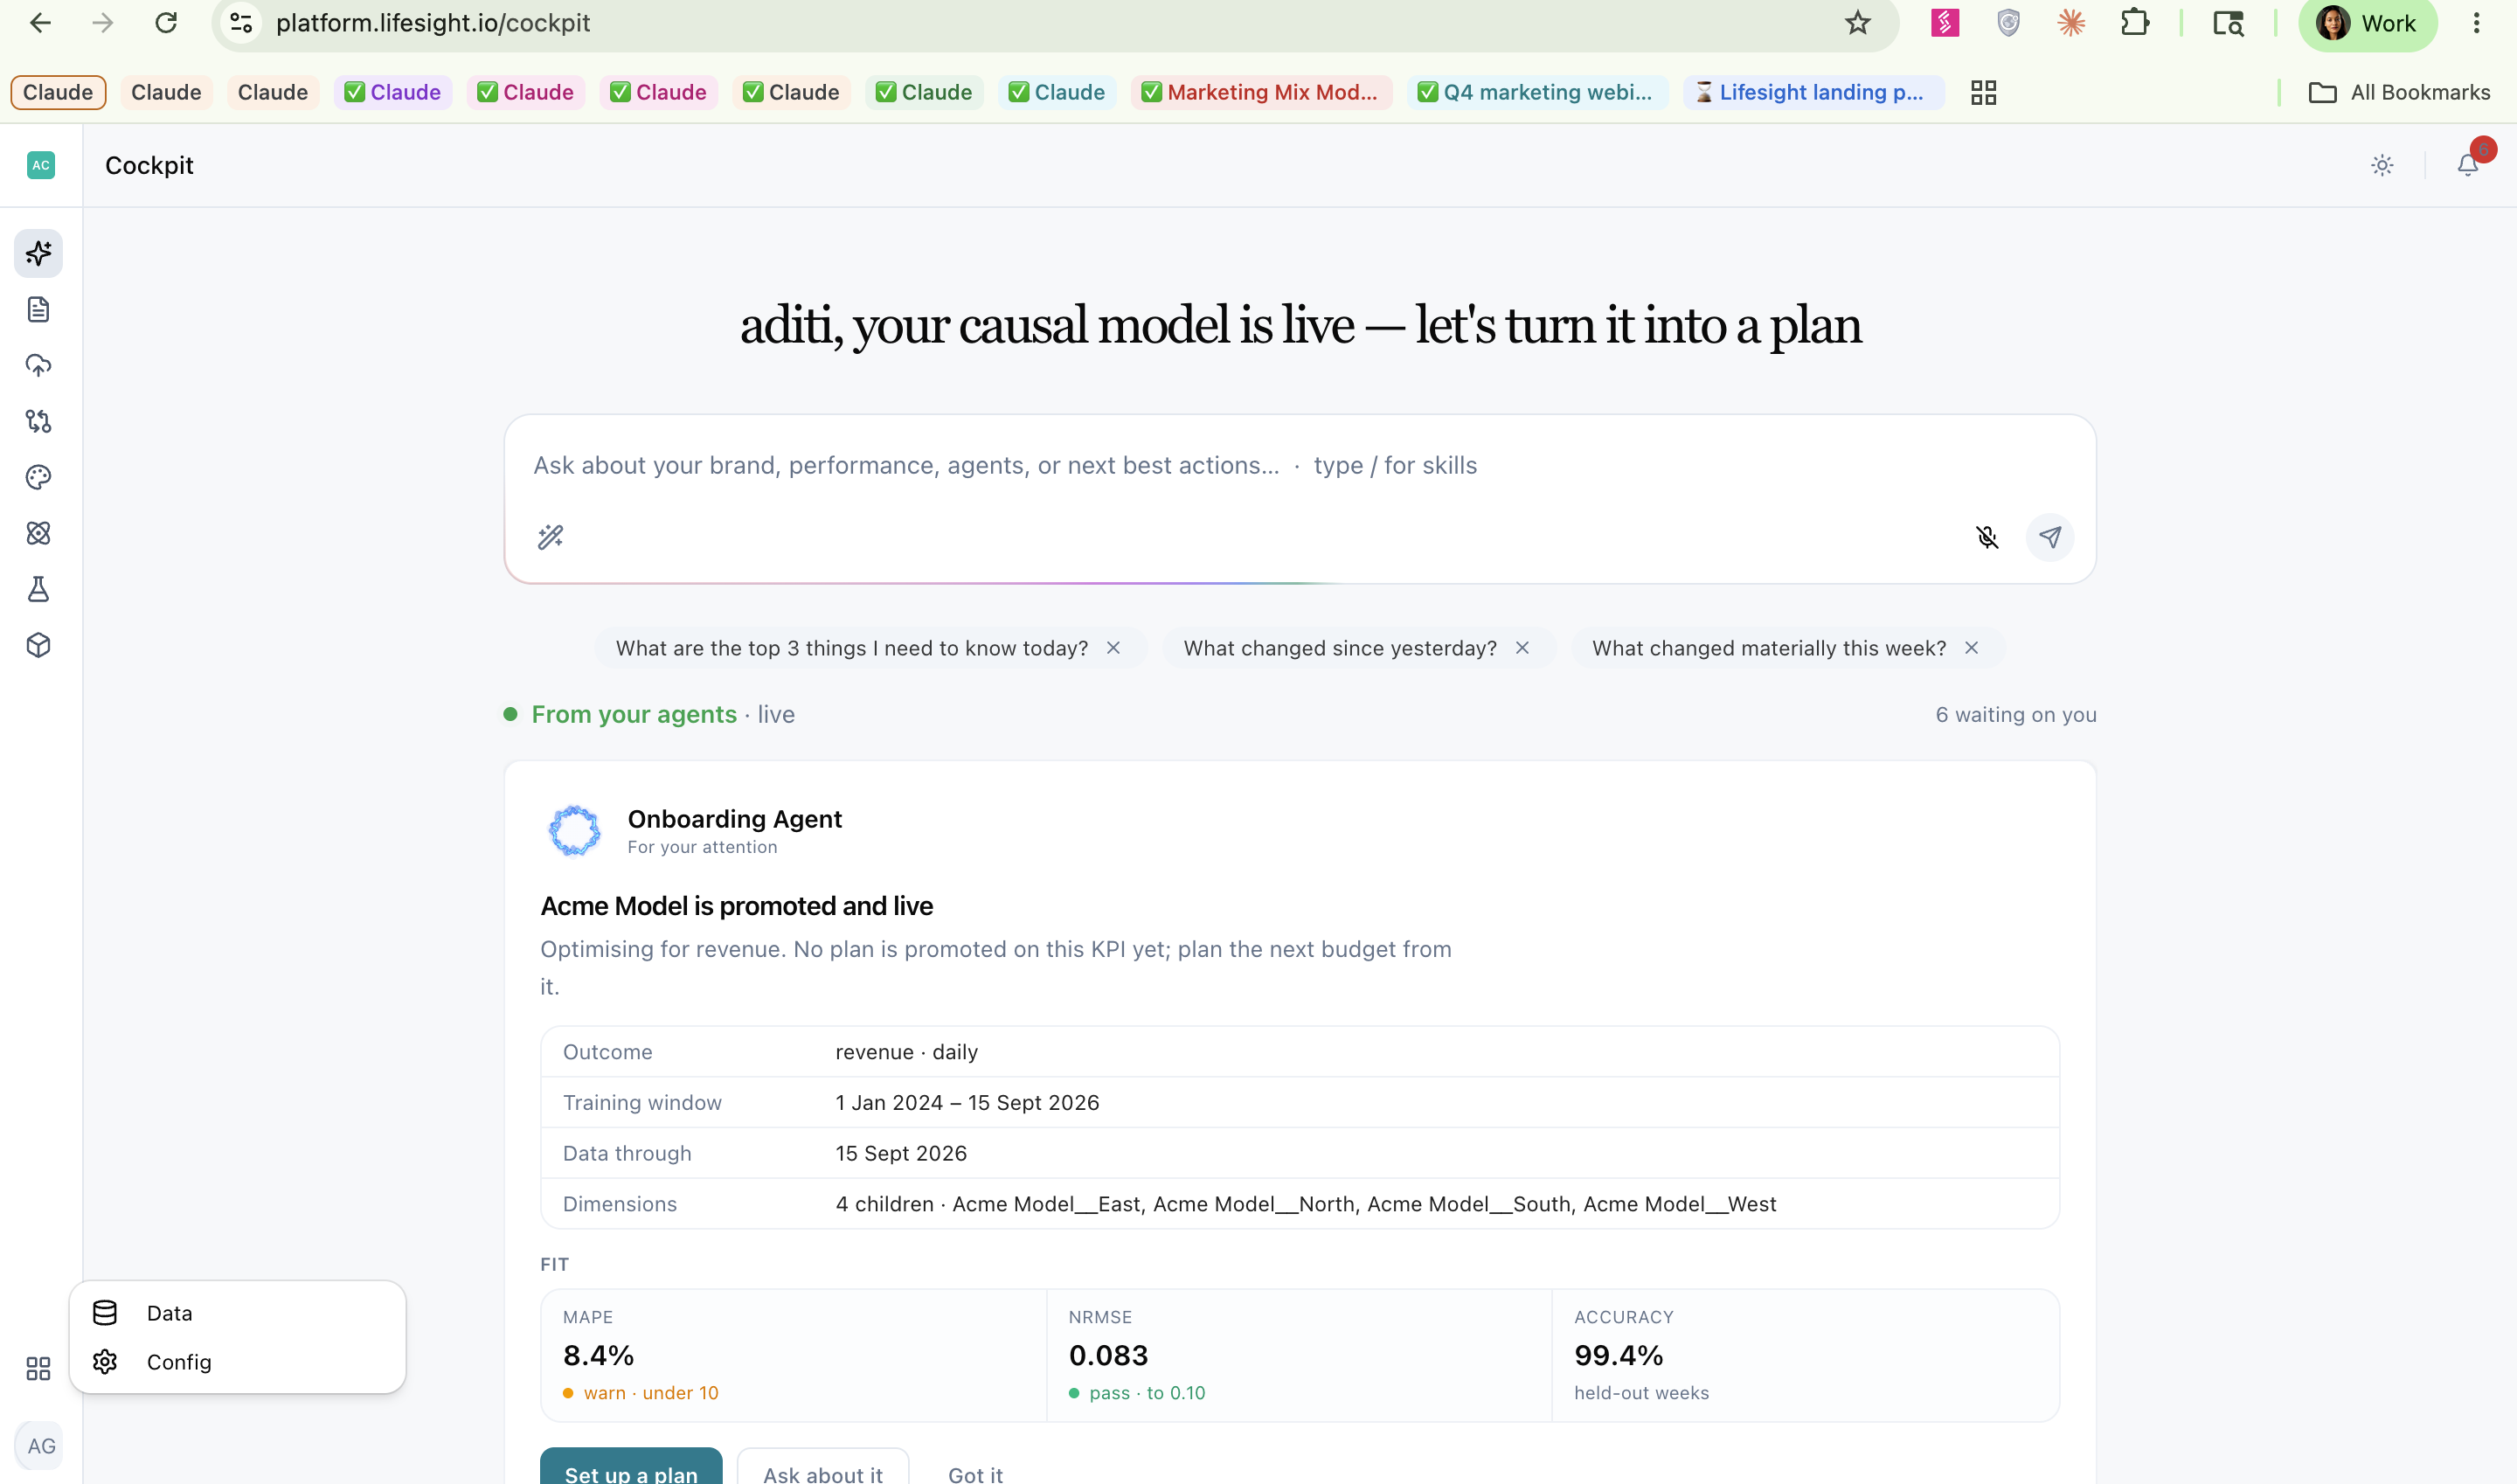Image resolution: width=2517 pixels, height=1484 pixels.
Task: Click the cloud upload sidebar icon
Action: [39, 365]
